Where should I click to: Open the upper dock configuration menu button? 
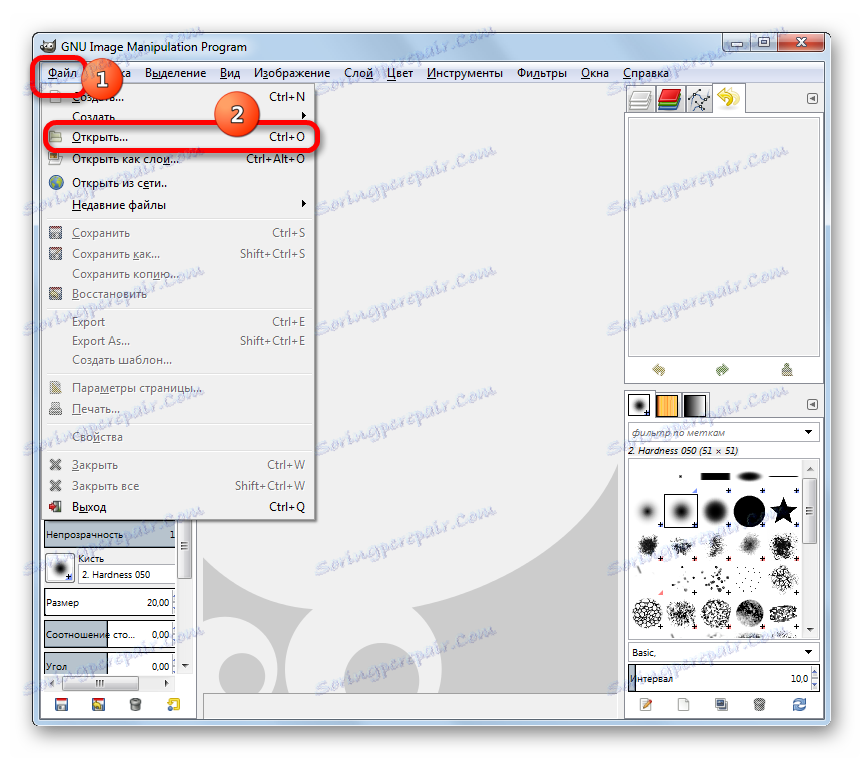(812, 99)
